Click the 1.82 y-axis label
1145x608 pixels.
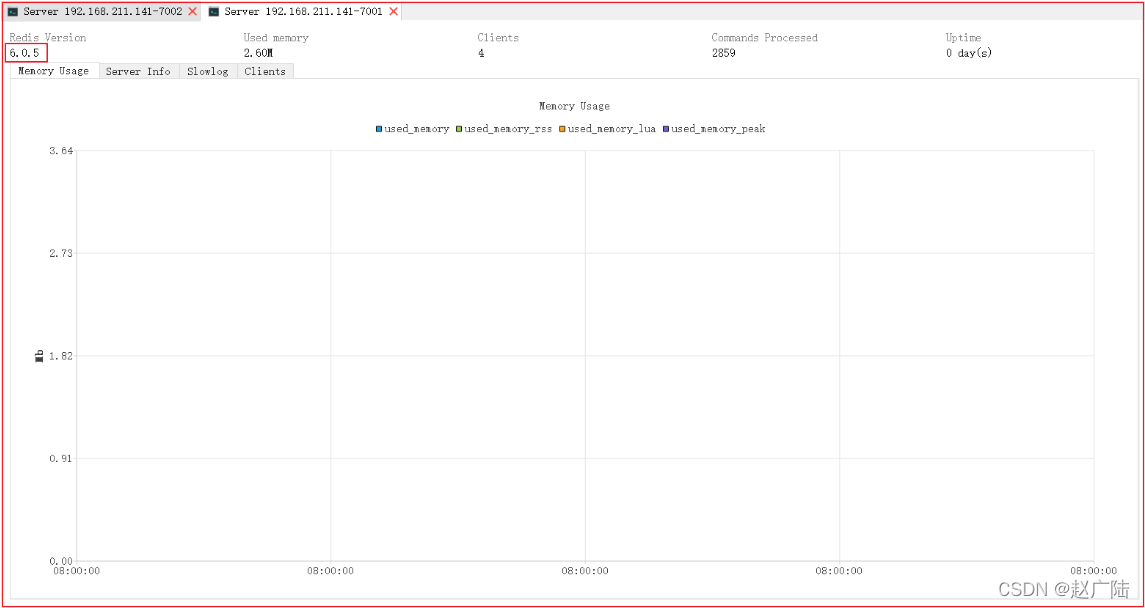61,355
